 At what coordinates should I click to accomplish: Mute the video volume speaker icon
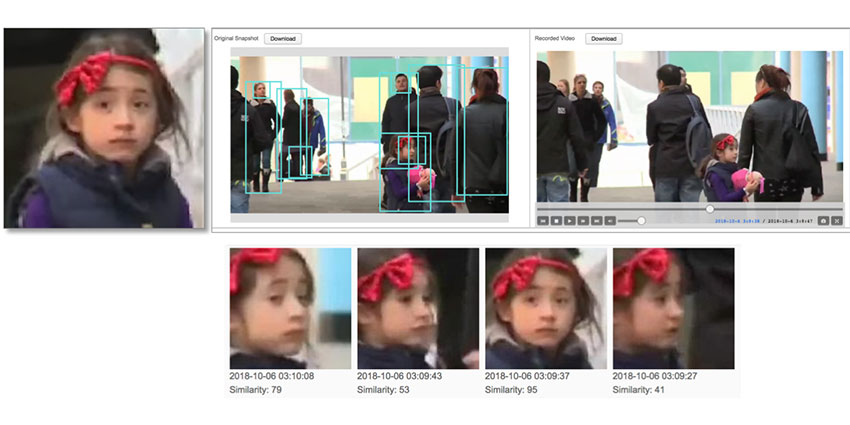tap(610, 221)
